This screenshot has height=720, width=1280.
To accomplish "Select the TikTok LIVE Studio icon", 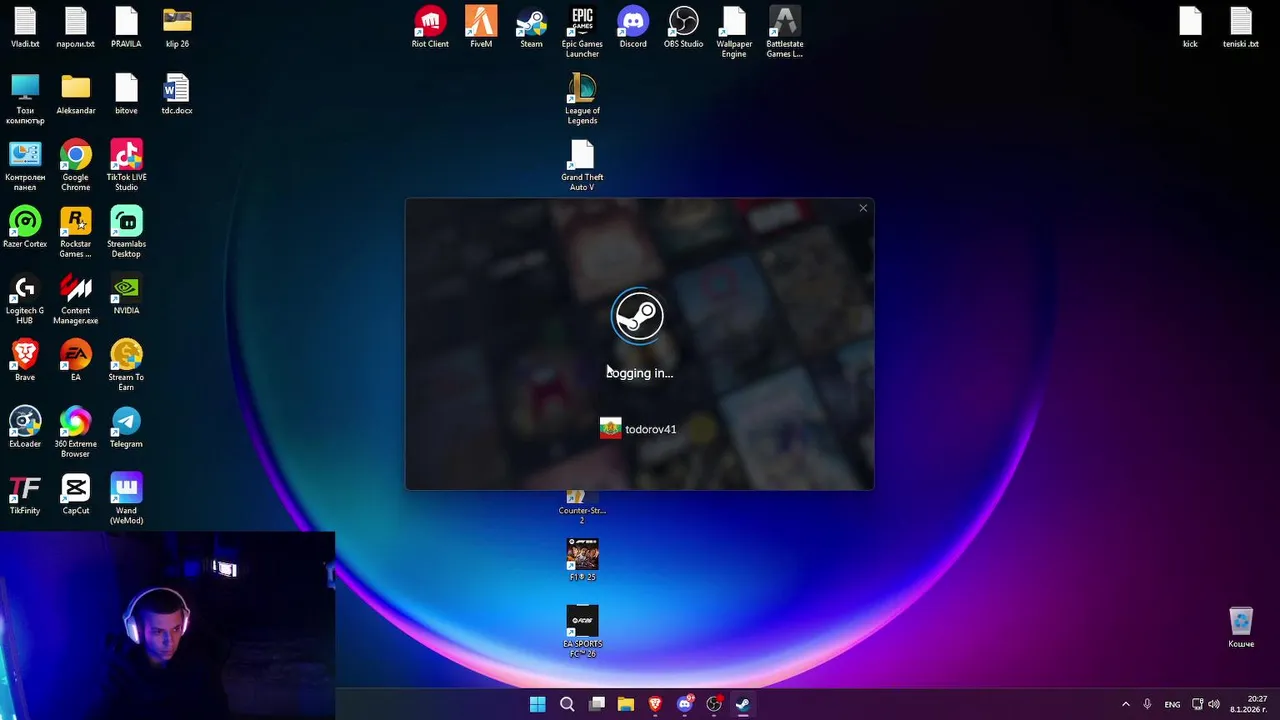I will click(126, 165).
